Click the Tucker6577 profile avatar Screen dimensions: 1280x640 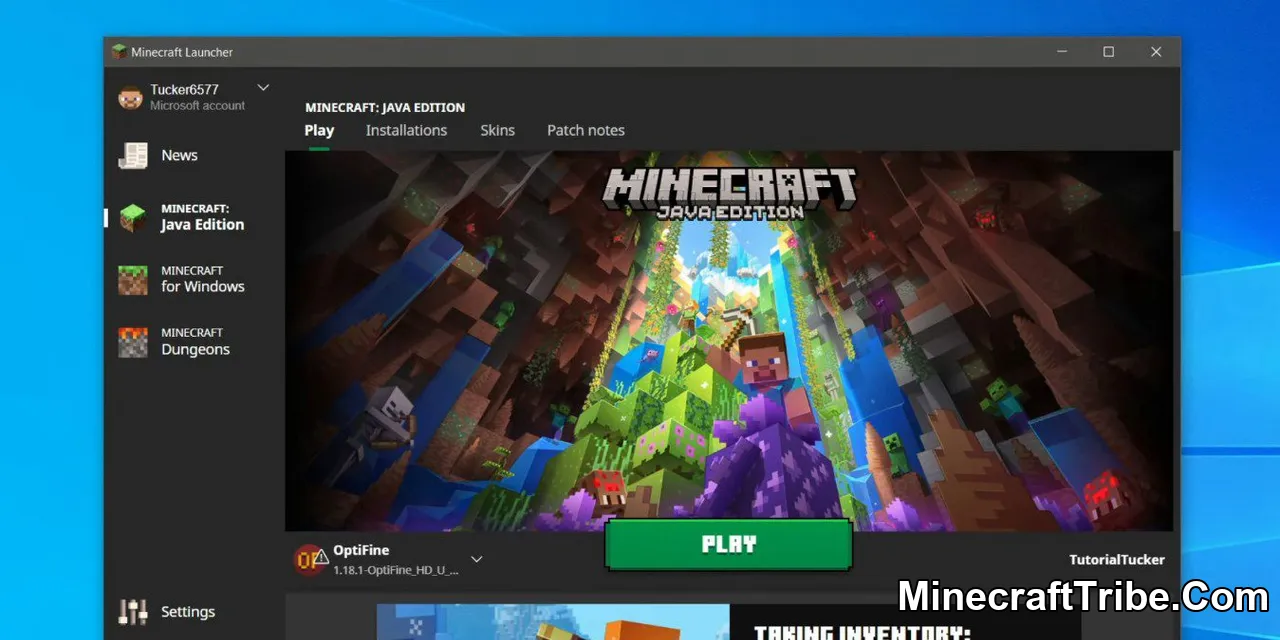pyautogui.click(x=131, y=97)
